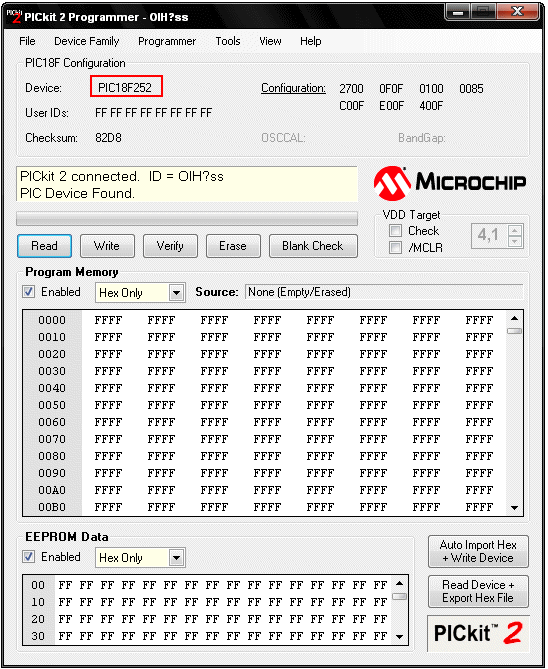Screen dimensions: 548x669
Task: Click EEPROM Data scrollbar down arrow
Action: coord(399,637)
